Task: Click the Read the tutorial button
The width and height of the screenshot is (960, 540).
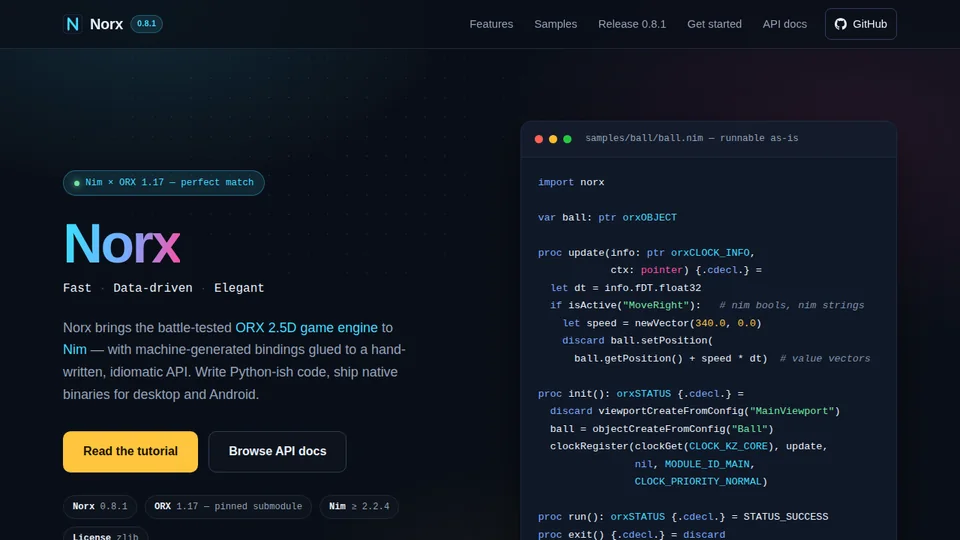Action: (x=130, y=451)
